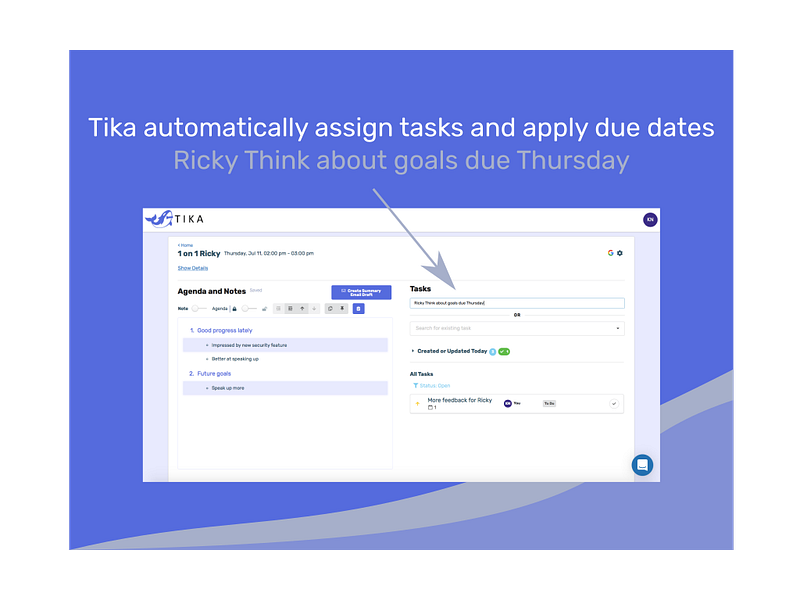
Task: Select note Better at speaking up
Action: [x=235, y=359]
